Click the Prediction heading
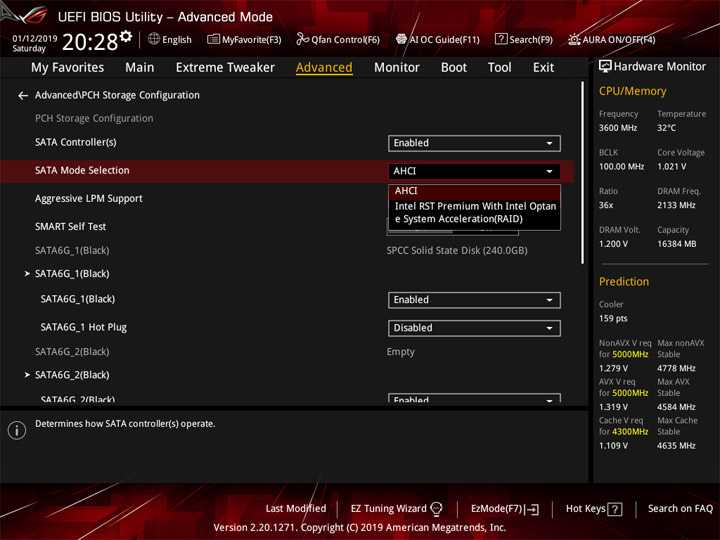 pyautogui.click(x=624, y=281)
